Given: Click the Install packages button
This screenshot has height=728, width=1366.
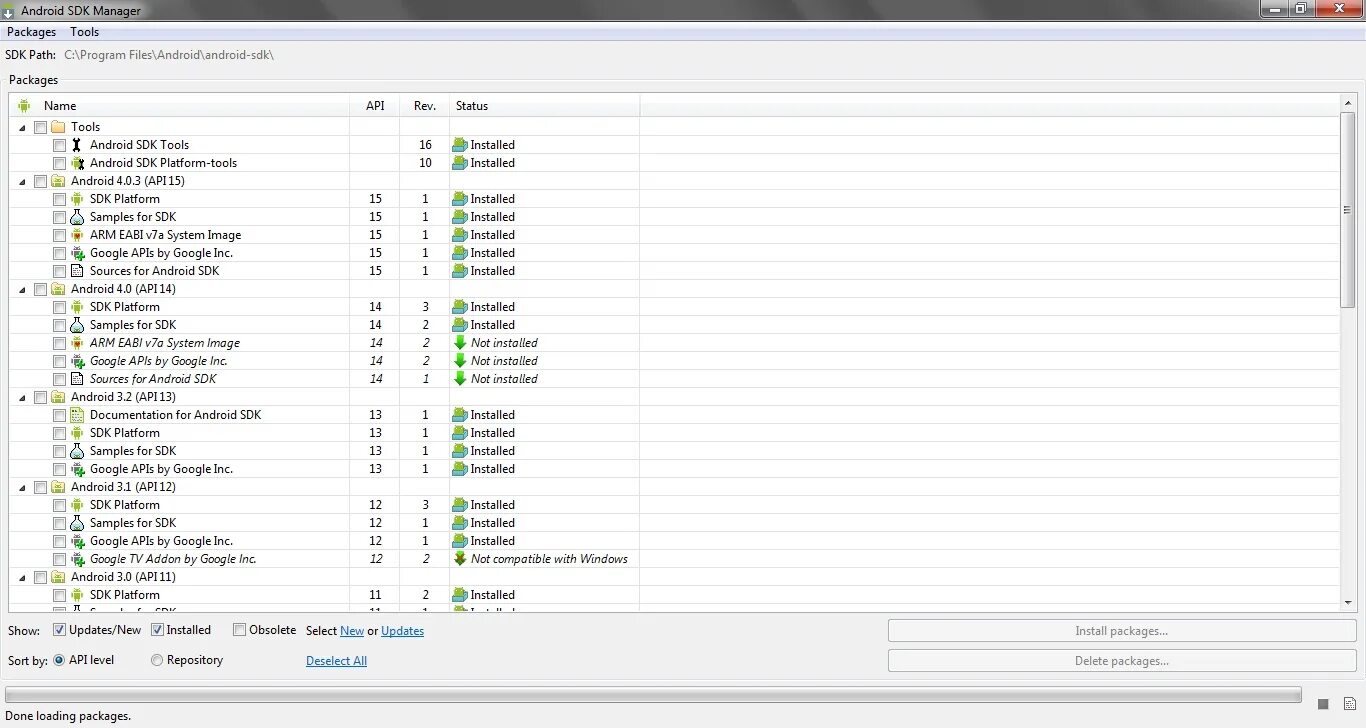Looking at the screenshot, I should coord(1121,631).
